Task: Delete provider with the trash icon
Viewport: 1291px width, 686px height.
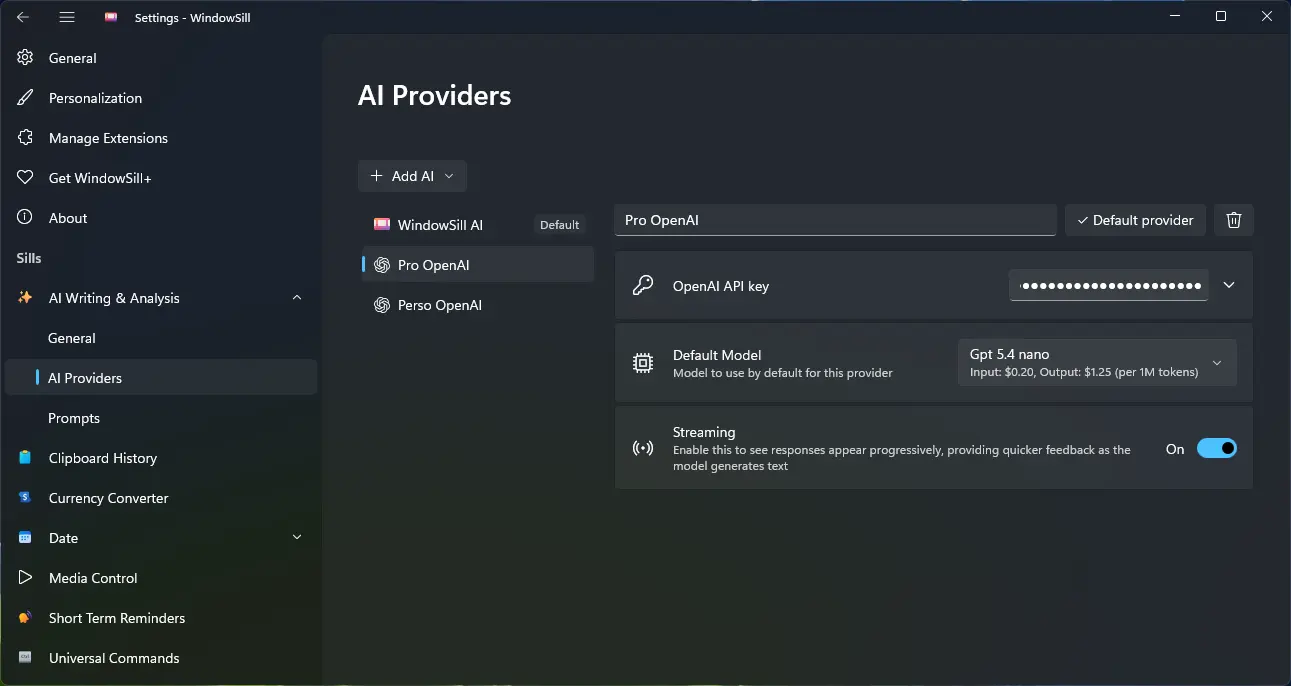Action: 1234,220
